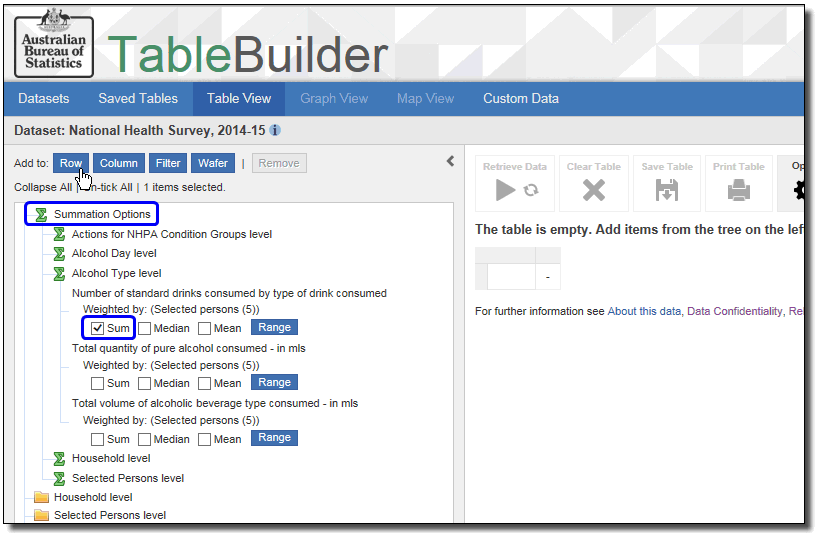This screenshot has width=816, height=533.
Task: Click the Print Table printer icon
Action: (x=738, y=190)
